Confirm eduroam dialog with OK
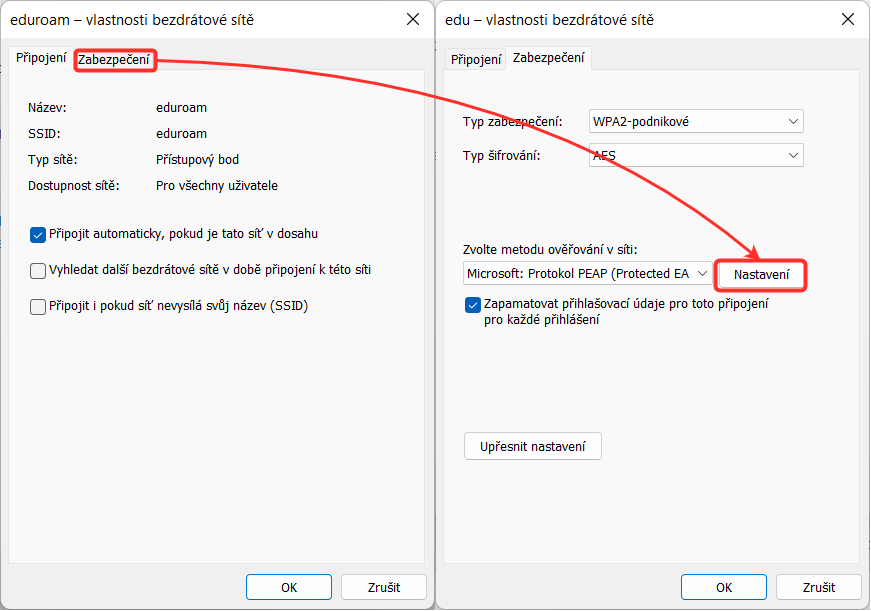Viewport: 871px width, 611px height. [289, 587]
